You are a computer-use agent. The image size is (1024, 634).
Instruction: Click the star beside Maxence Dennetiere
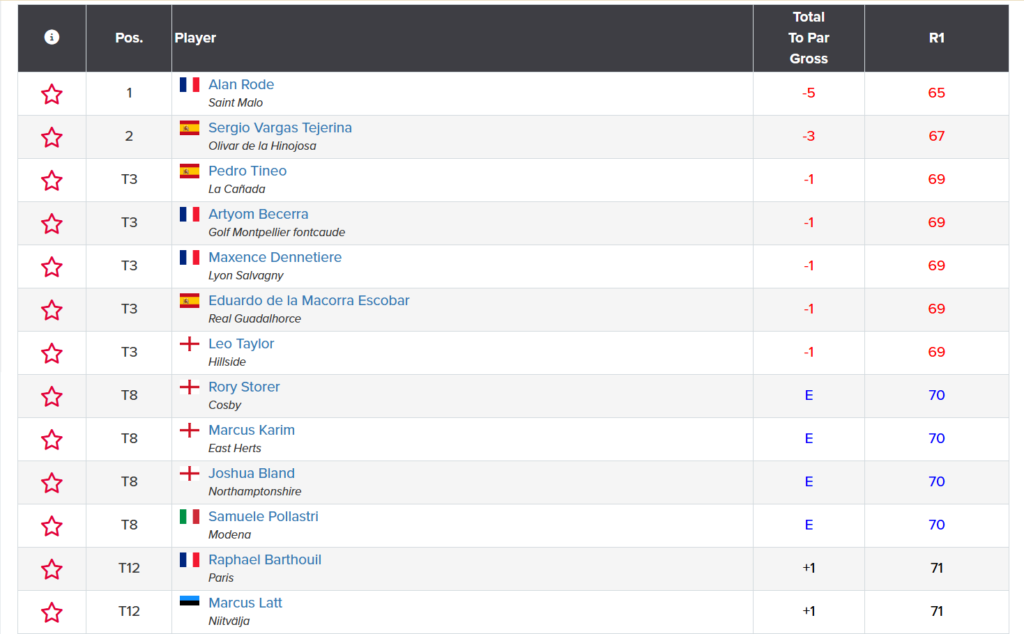[x=52, y=266]
